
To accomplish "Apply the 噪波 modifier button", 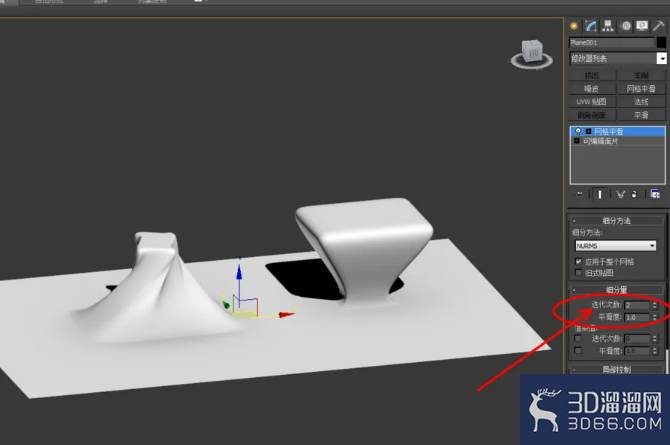I will (x=592, y=88).
